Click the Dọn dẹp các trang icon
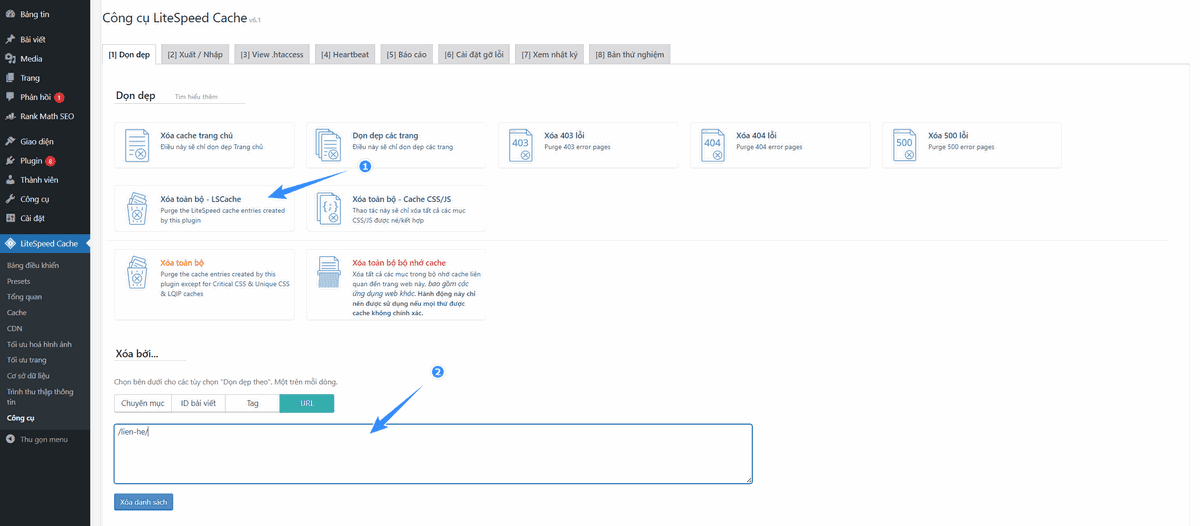This screenshot has width=1200, height=526. [329, 146]
